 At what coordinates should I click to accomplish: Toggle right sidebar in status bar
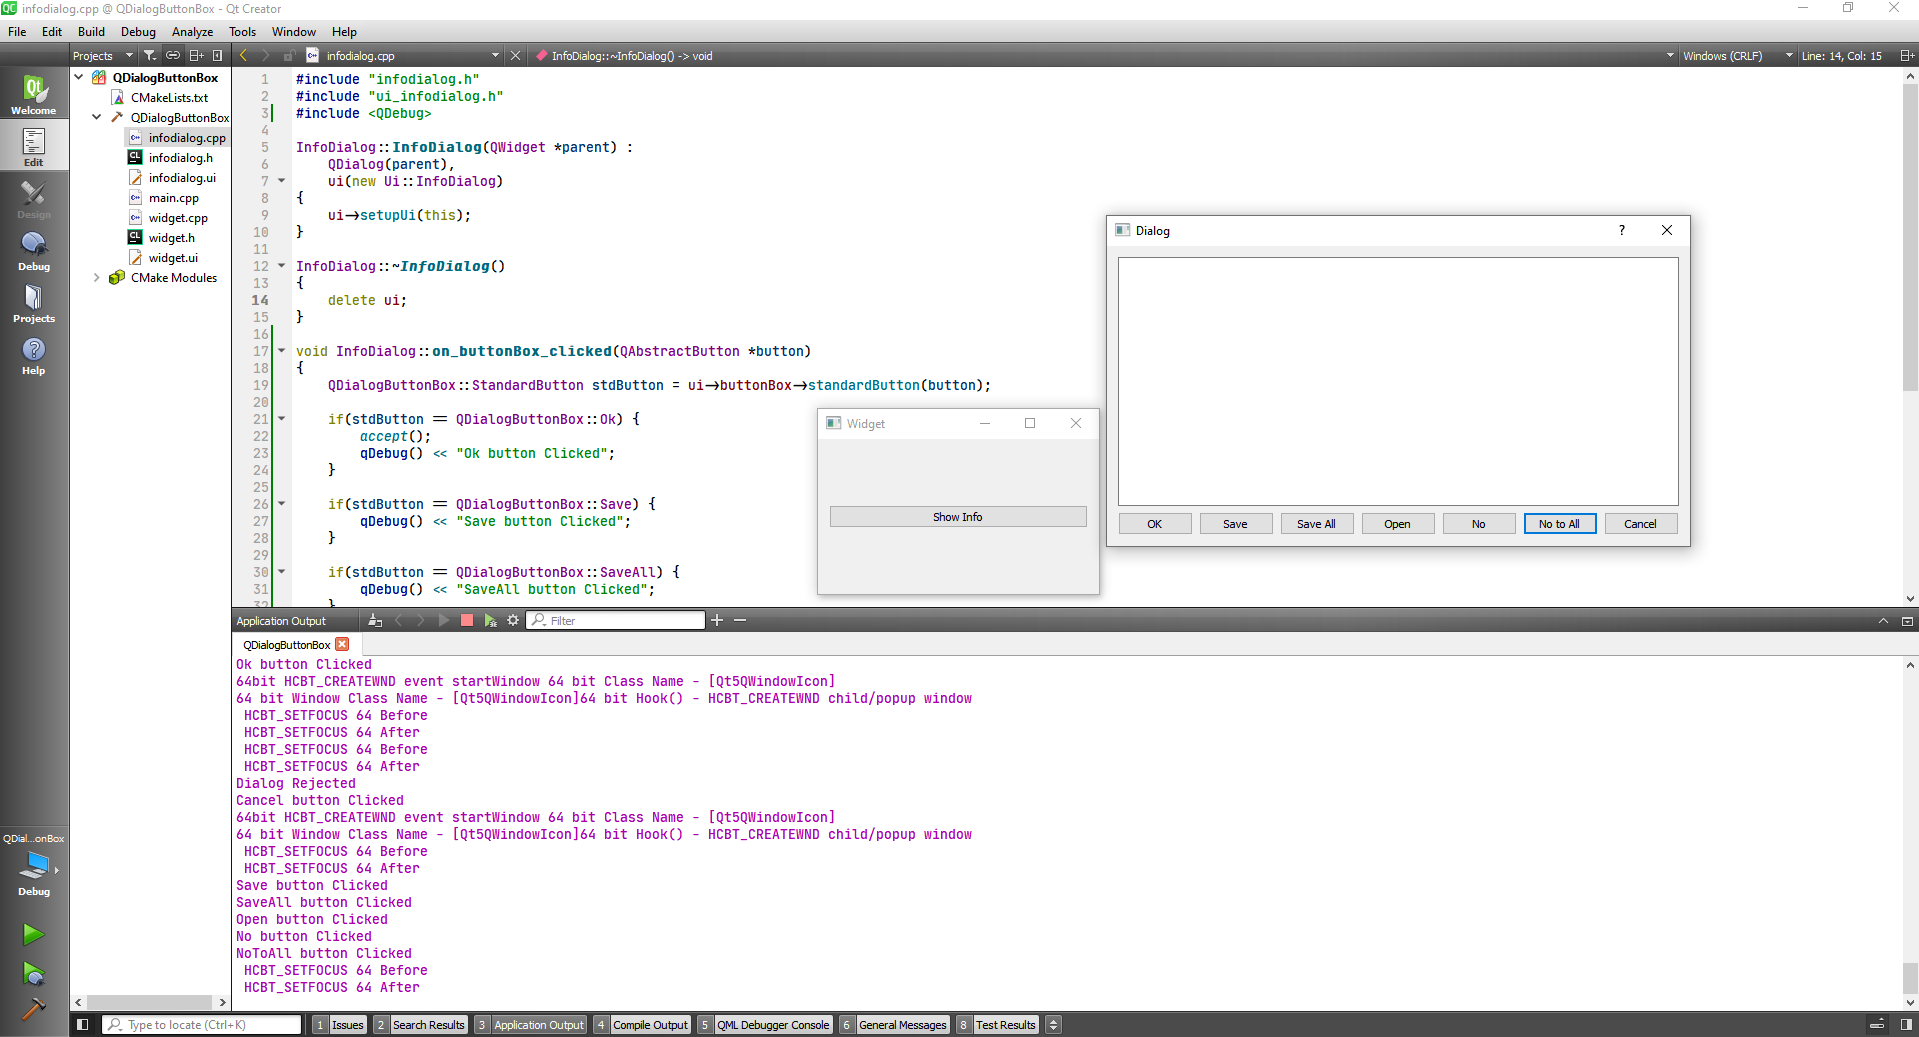pos(1906,1025)
